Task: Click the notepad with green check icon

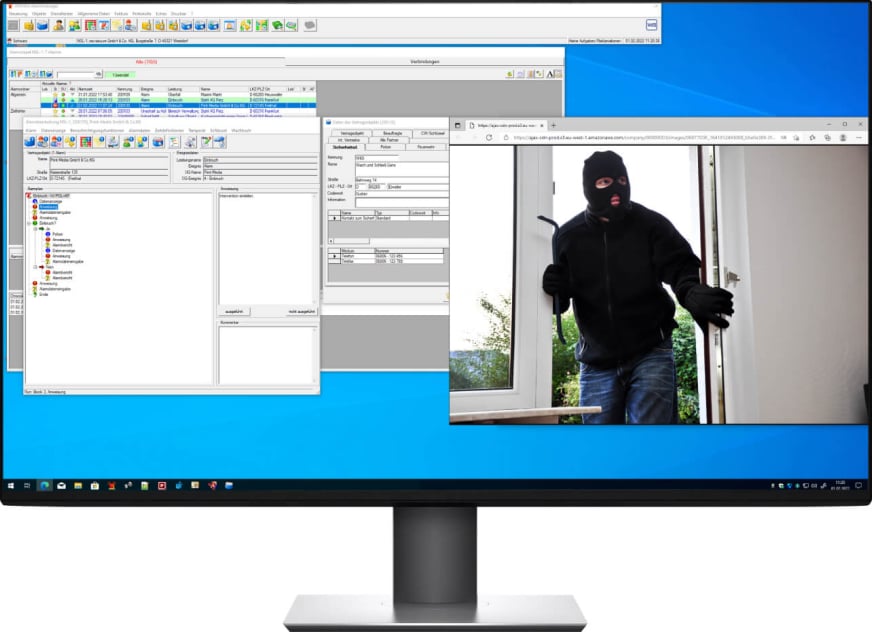Action: [x=206, y=142]
